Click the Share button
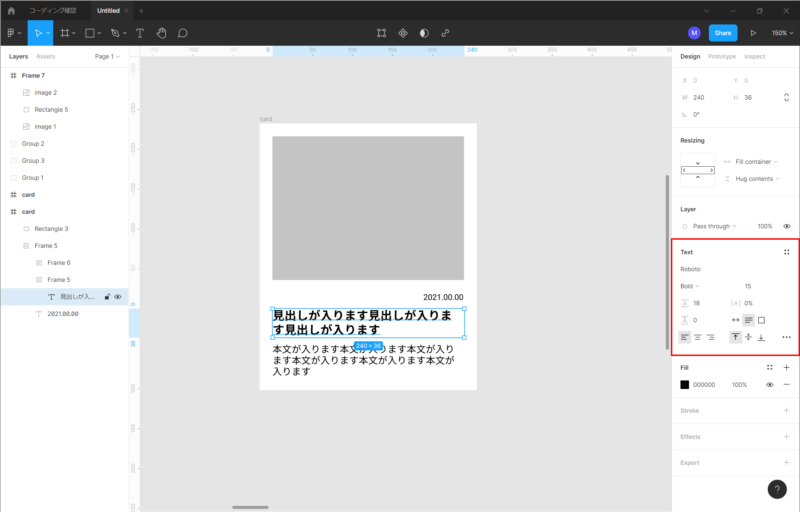800x512 pixels. (723, 33)
